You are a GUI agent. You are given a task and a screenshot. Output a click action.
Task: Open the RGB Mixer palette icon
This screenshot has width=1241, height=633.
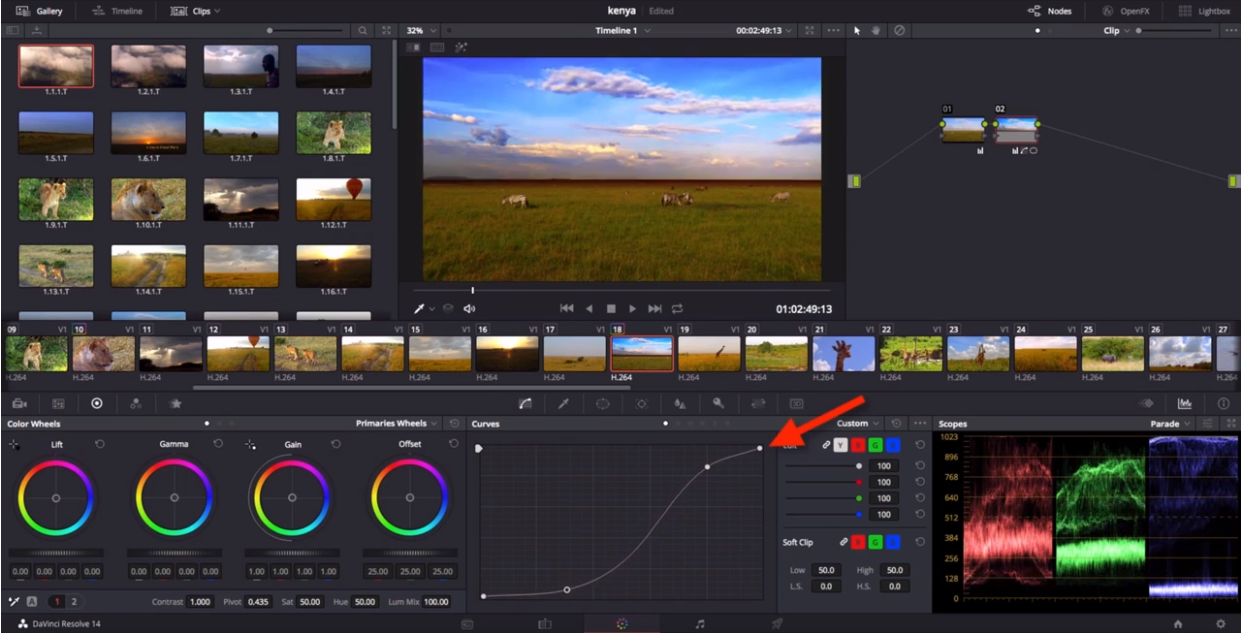(x=136, y=403)
